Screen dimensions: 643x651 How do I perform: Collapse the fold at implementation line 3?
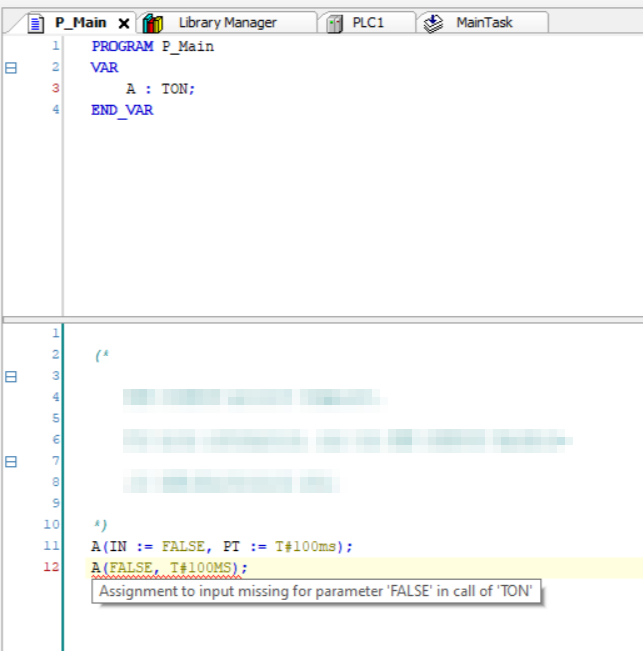pyautogui.click(x=11, y=377)
